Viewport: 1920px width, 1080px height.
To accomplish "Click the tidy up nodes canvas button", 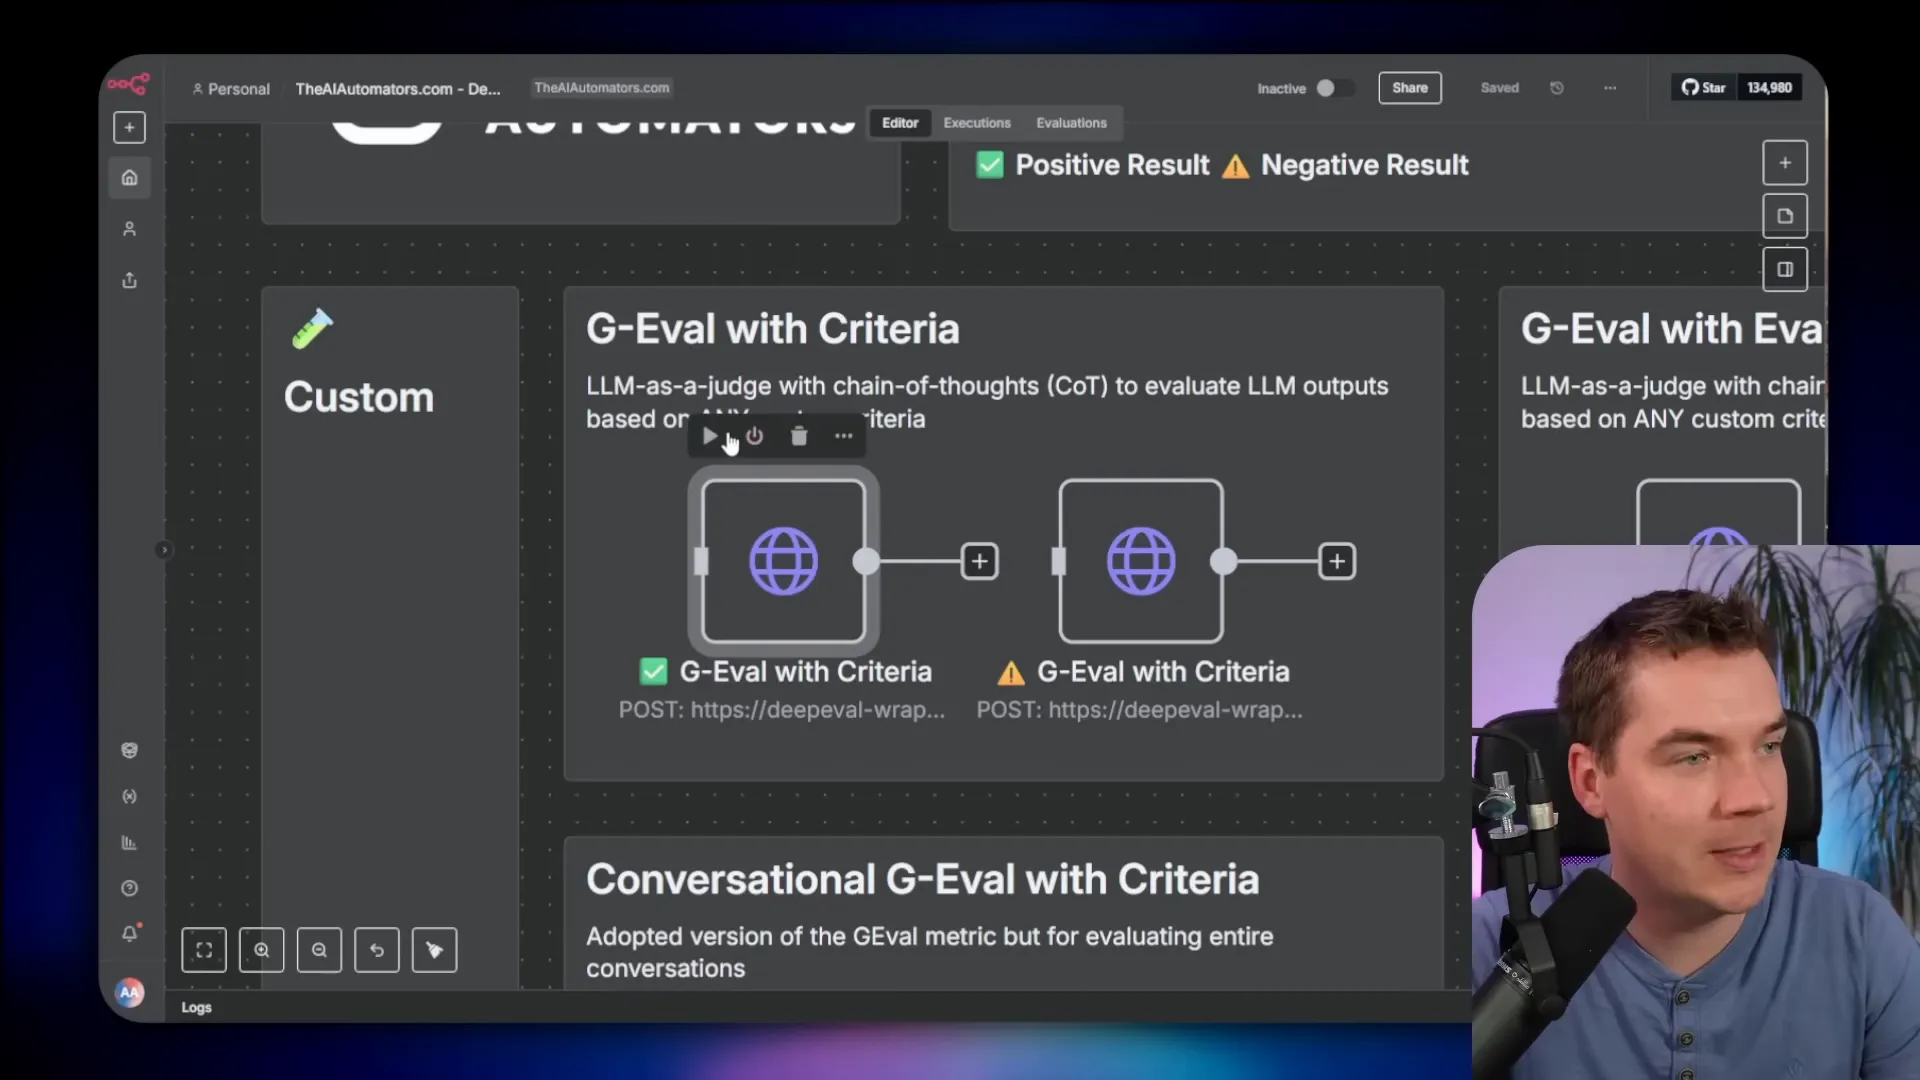I will pyautogui.click(x=435, y=950).
